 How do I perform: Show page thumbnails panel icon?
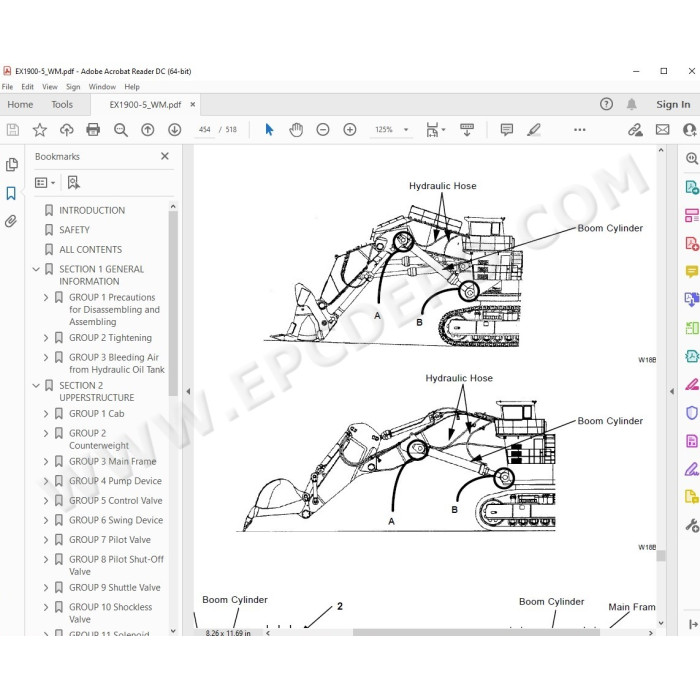click(x=12, y=165)
